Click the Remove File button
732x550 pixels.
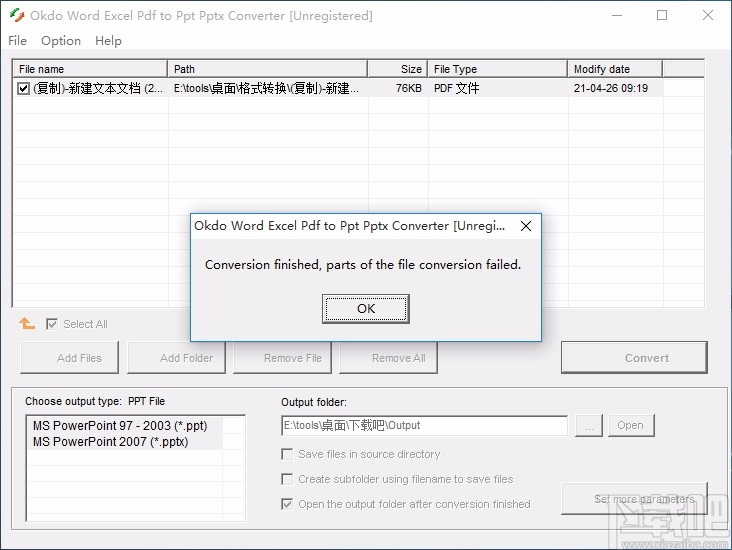tap(282, 358)
